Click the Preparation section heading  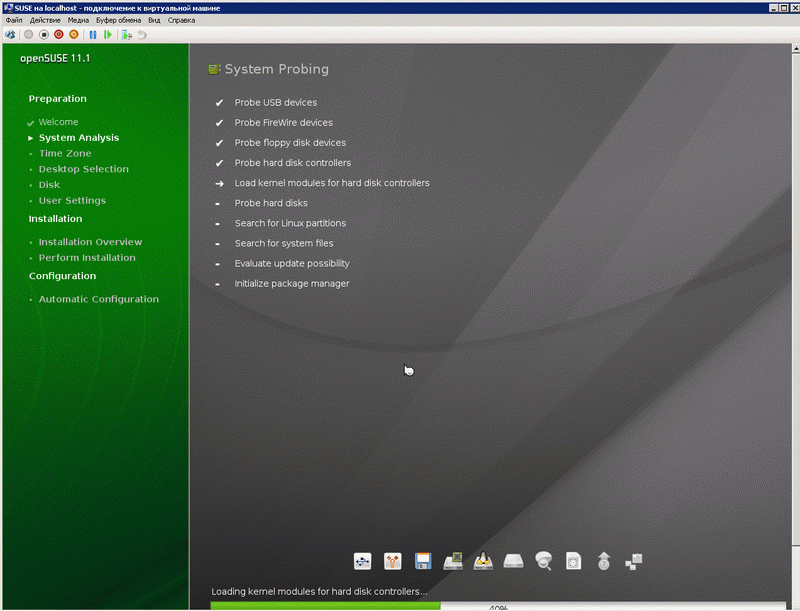58,99
